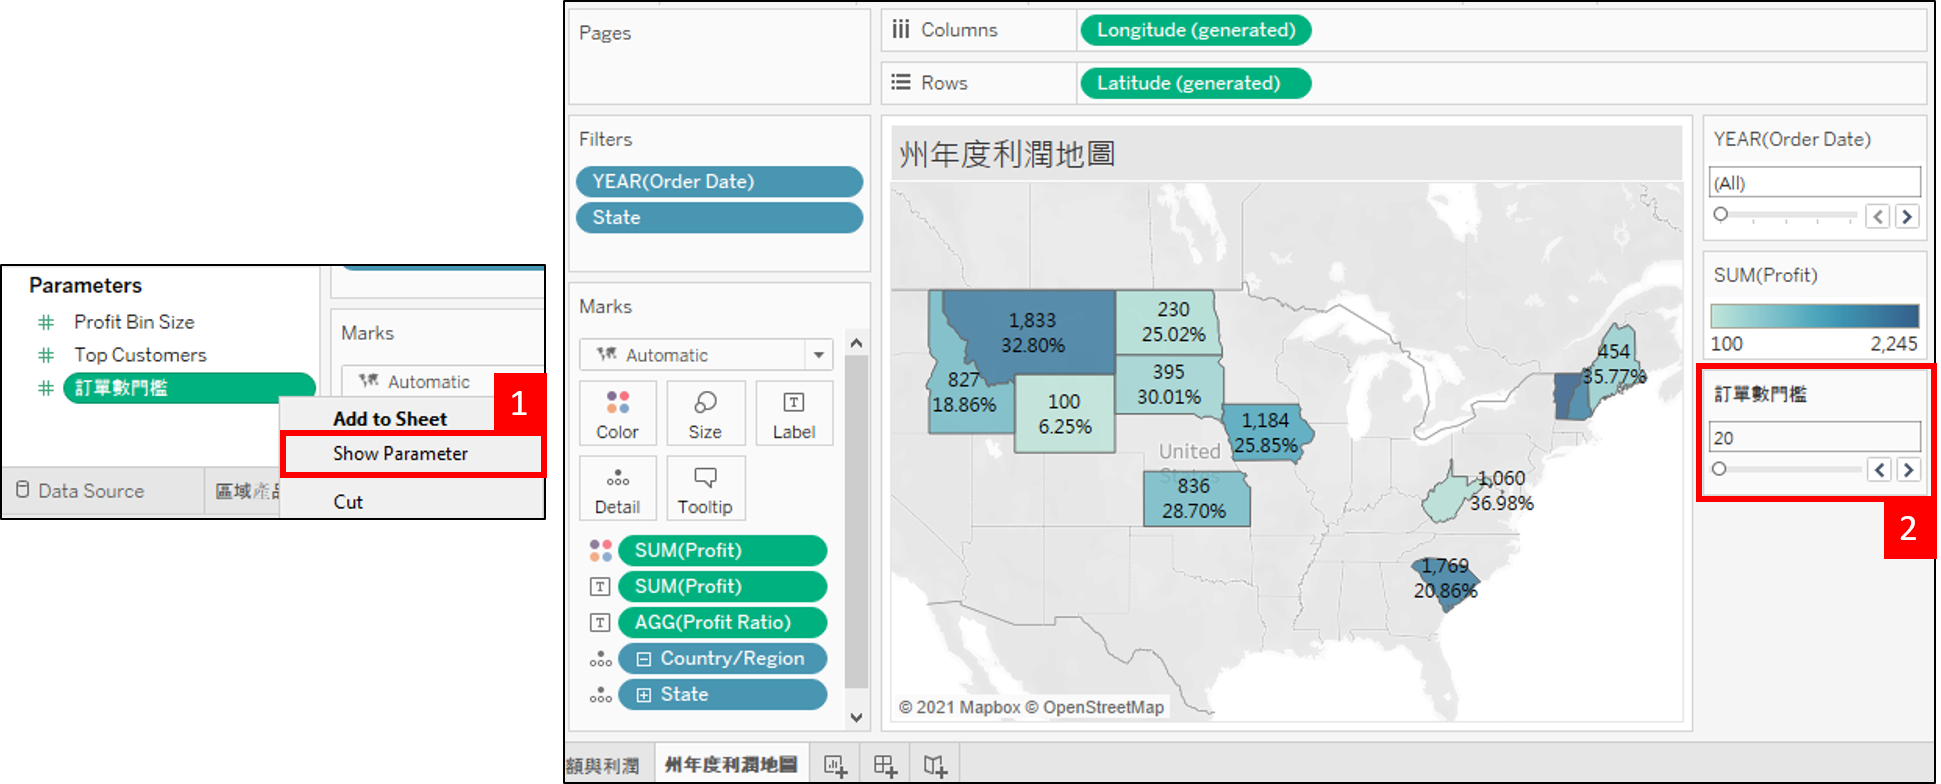Screen dimensions: 1941x784
Task: Click the Columns shelf icon
Action: [x=901, y=30]
